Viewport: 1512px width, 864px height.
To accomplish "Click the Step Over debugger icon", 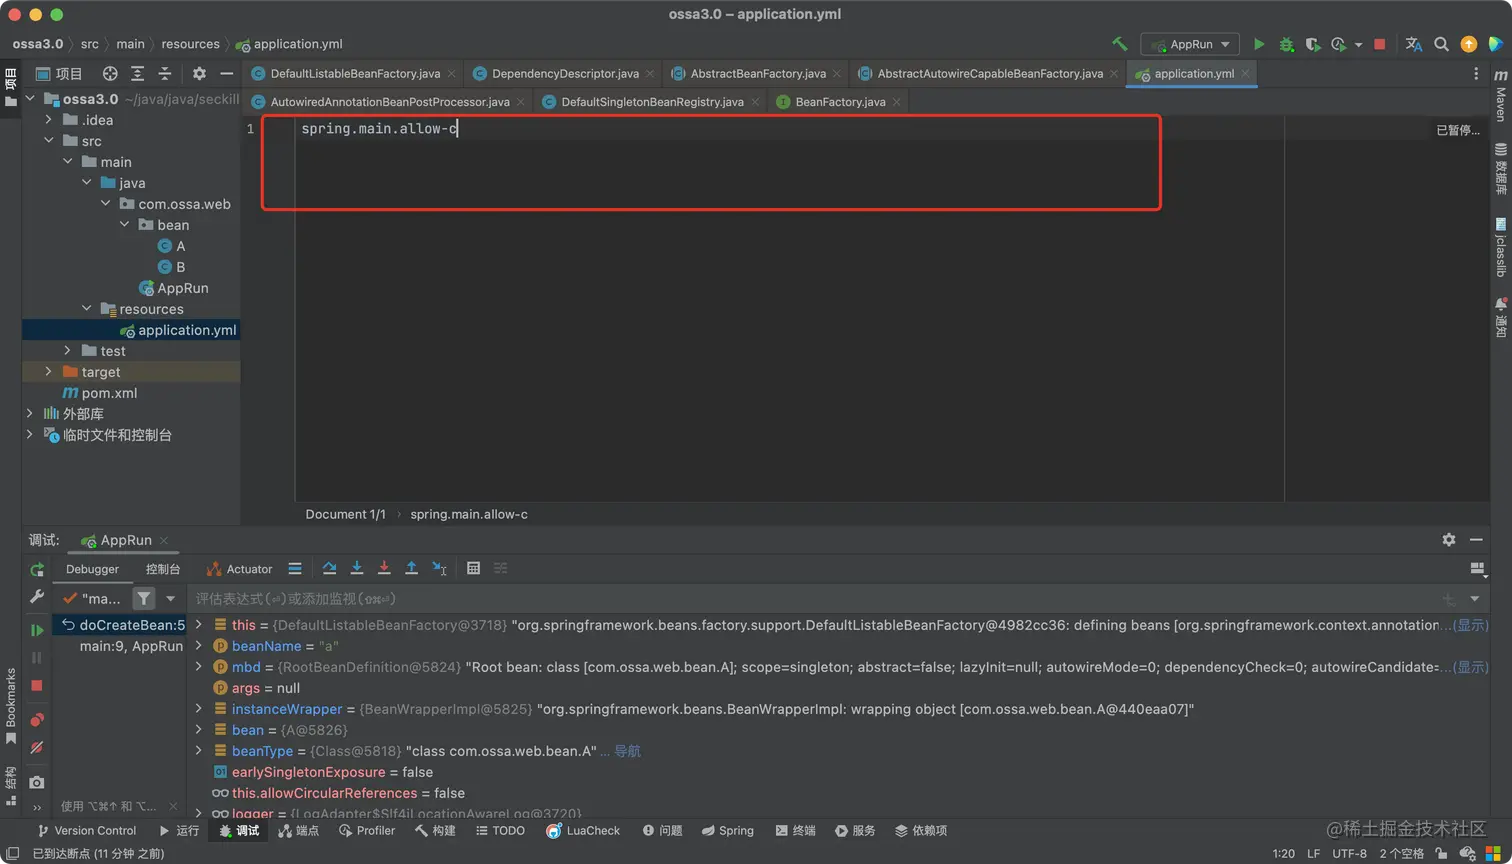I will coord(329,568).
